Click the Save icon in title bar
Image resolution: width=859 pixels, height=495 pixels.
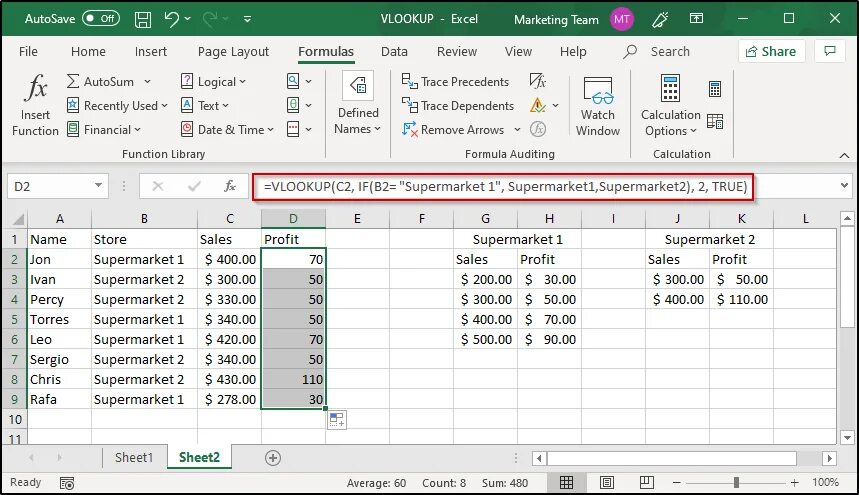143,19
